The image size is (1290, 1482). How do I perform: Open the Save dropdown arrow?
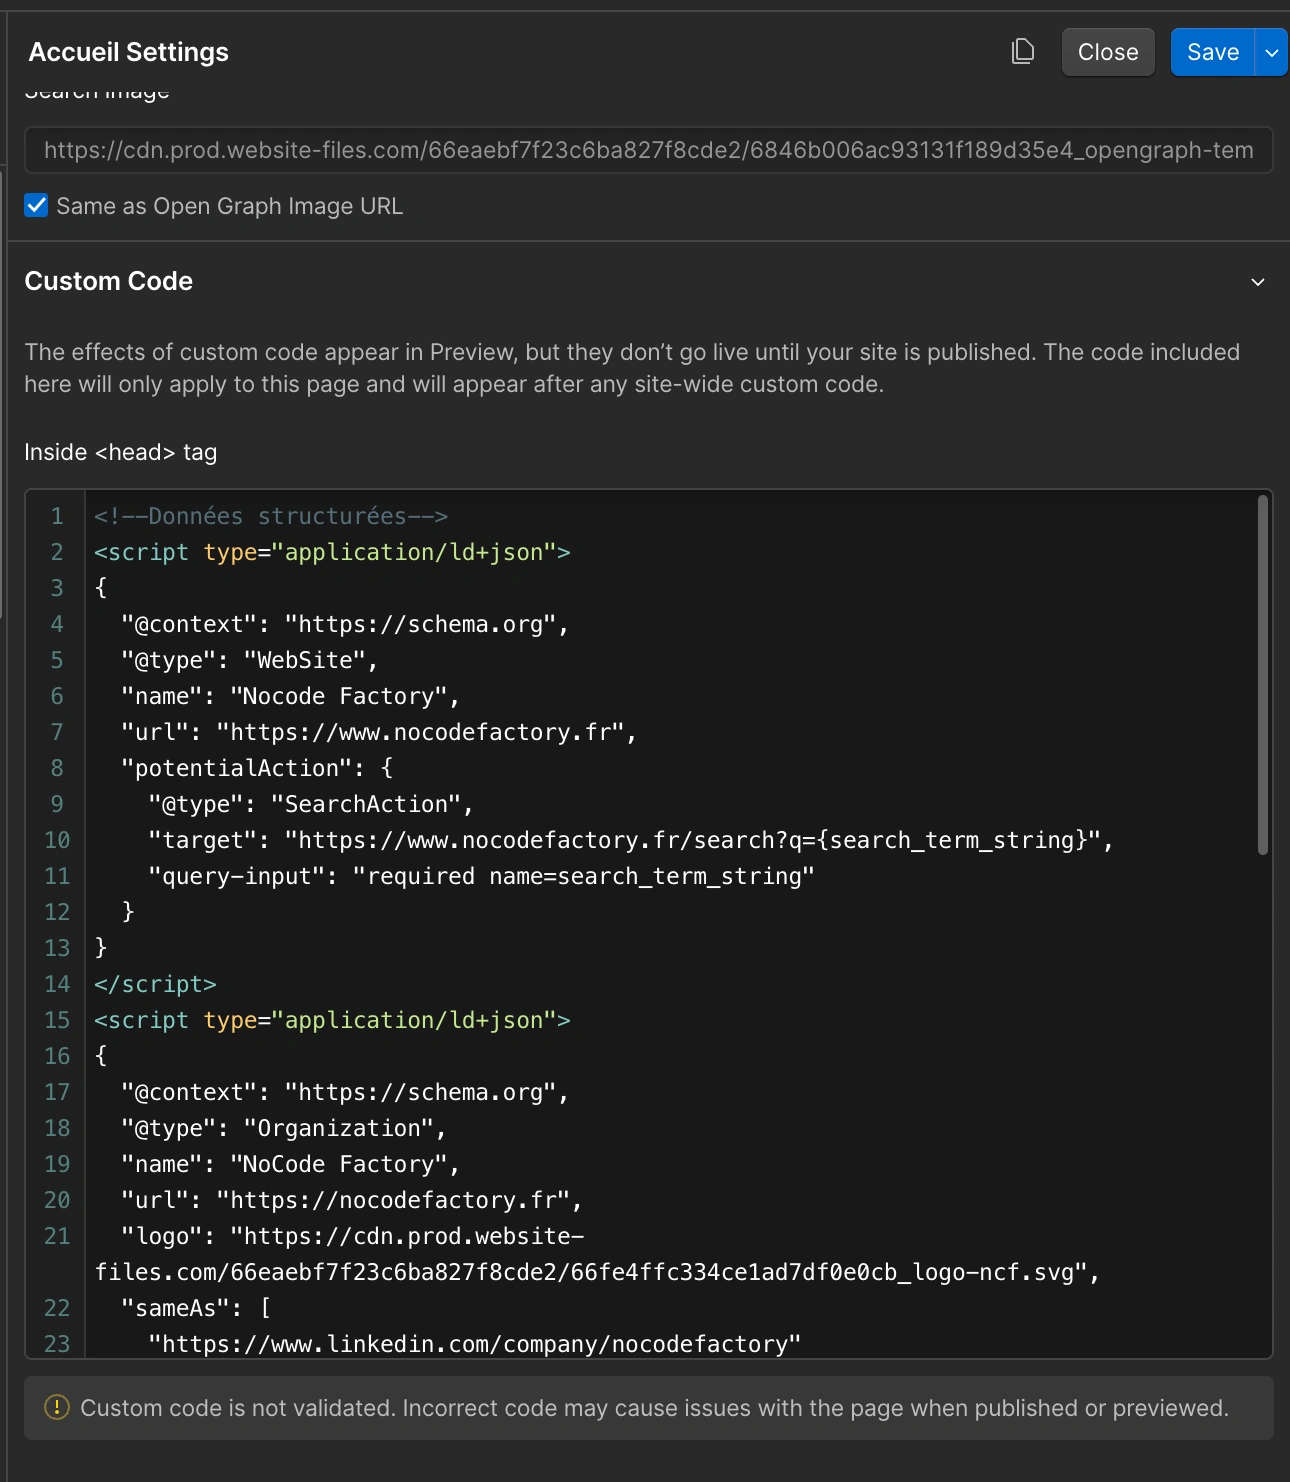[1272, 52]
